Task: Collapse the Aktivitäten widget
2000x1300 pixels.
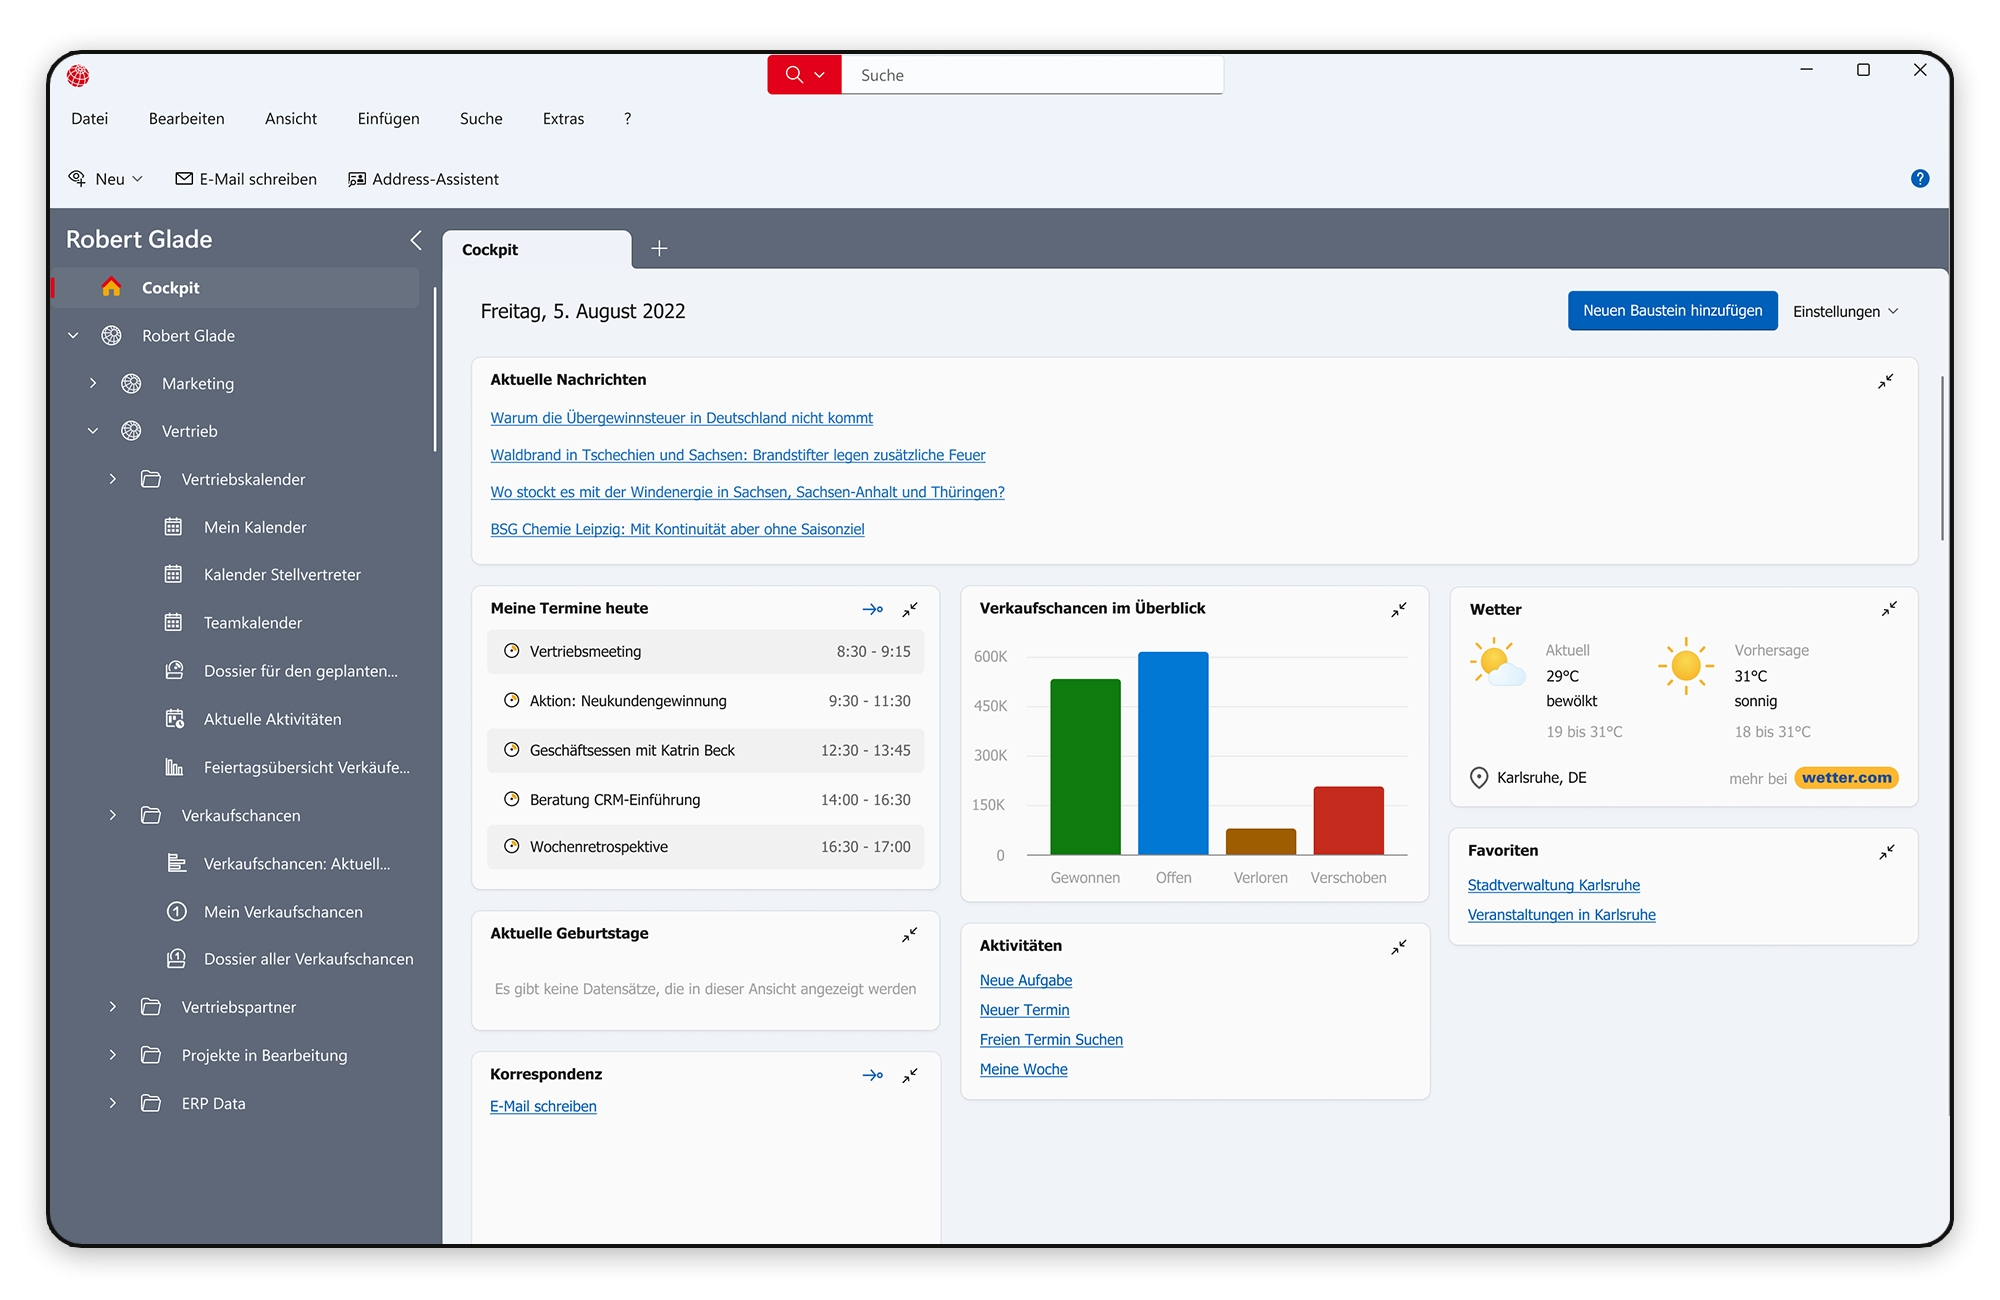Action: click(x=1398, y=946)
